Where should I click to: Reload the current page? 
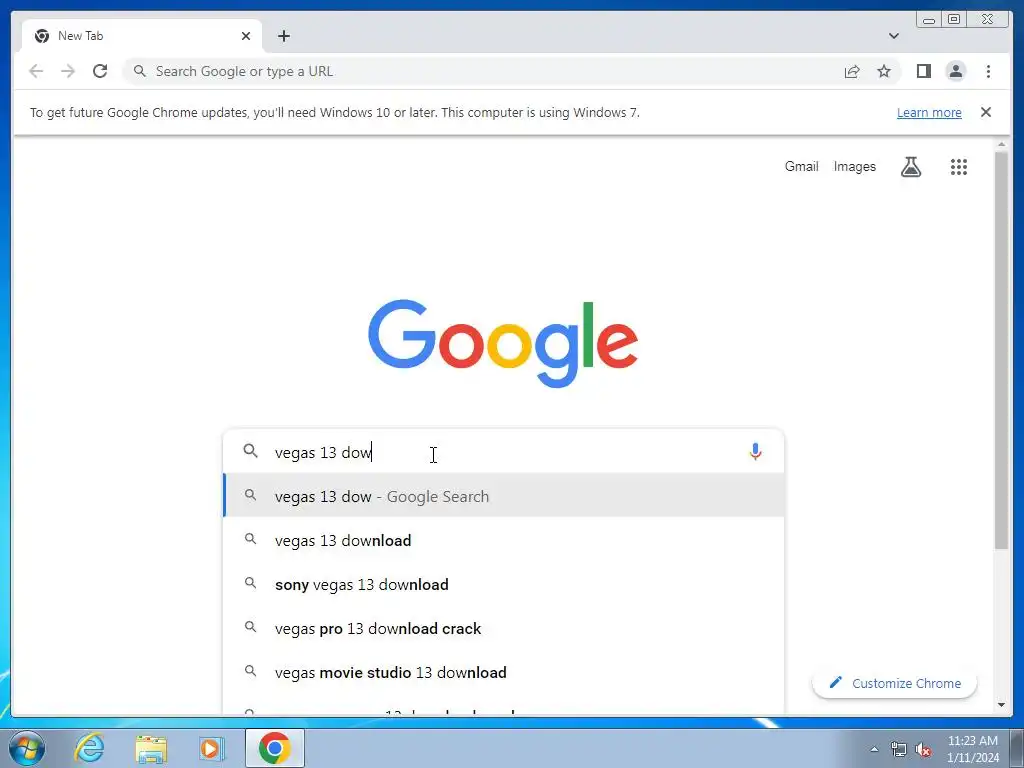(100, 71)
